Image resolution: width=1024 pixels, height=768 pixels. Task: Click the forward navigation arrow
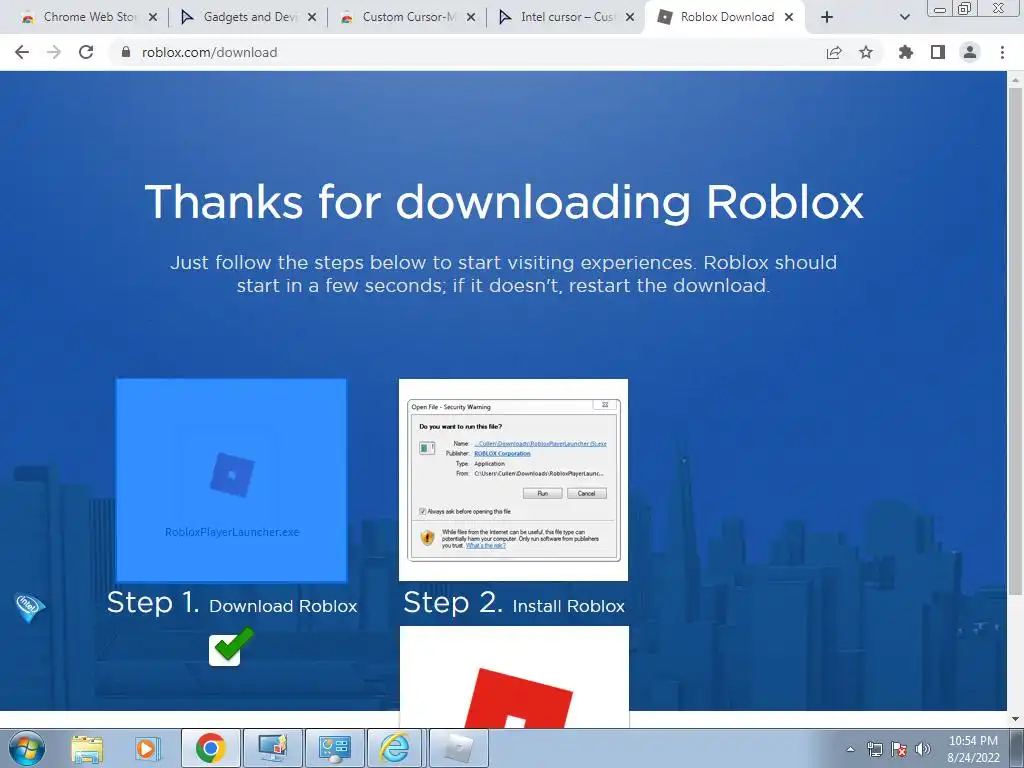pyautogui.click(x=54, y=52)
